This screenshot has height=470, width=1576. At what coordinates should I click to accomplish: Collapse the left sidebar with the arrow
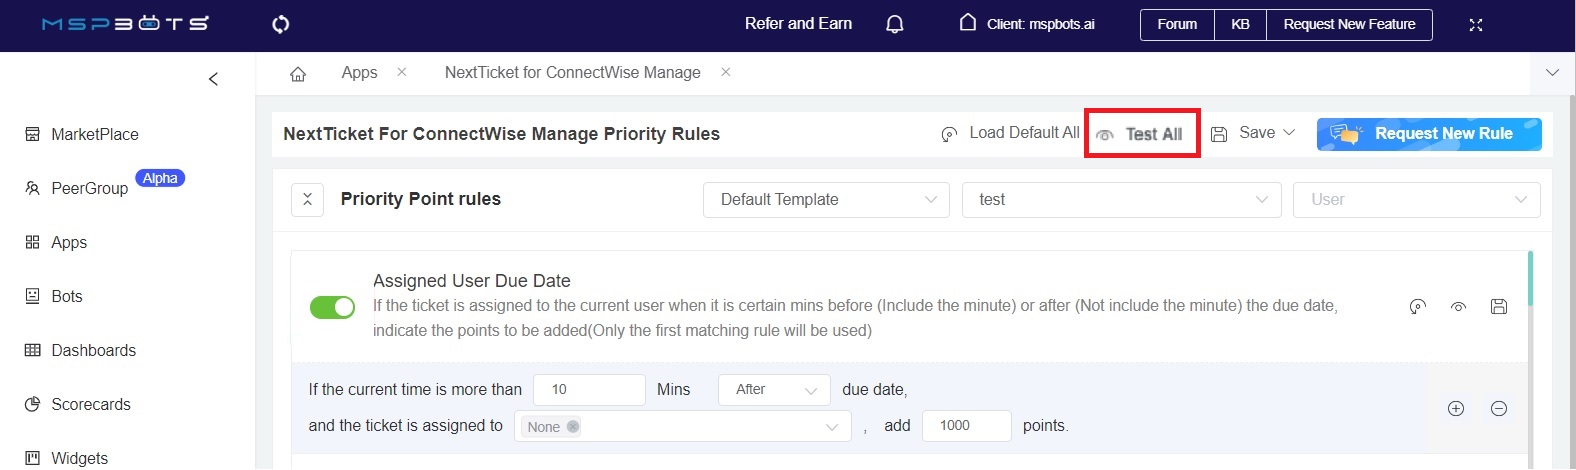click(213, 79)
